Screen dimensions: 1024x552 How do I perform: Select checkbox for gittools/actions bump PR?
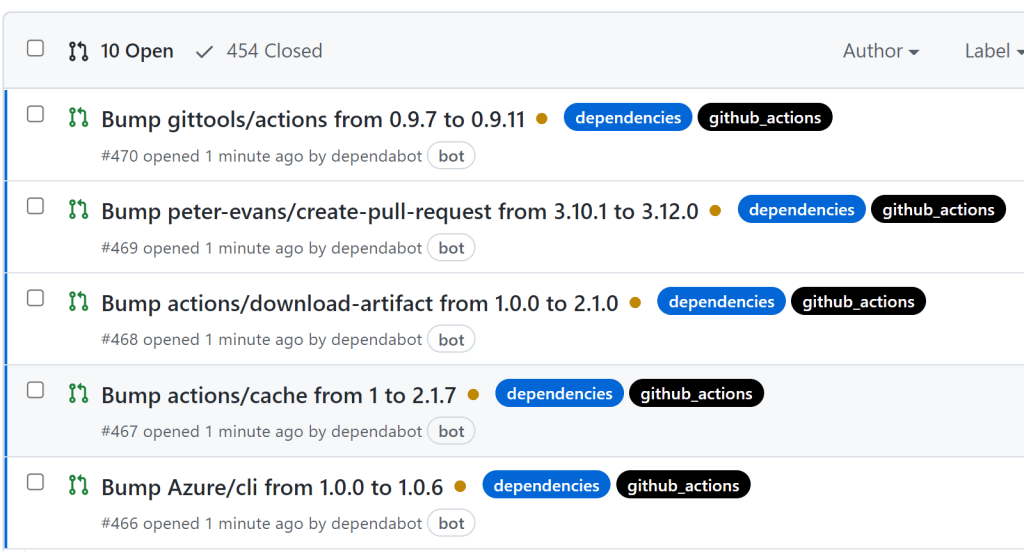point(35,114)
